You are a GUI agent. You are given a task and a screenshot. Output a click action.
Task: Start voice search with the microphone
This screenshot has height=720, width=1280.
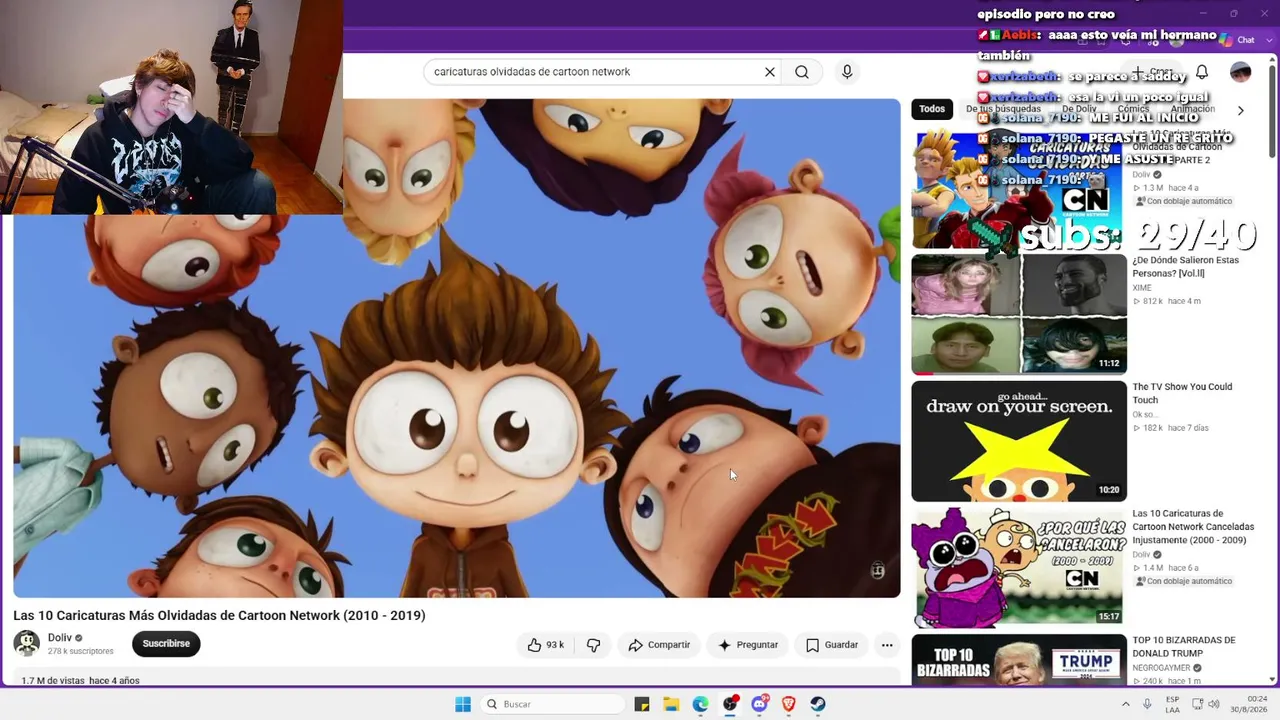[847, 72]
